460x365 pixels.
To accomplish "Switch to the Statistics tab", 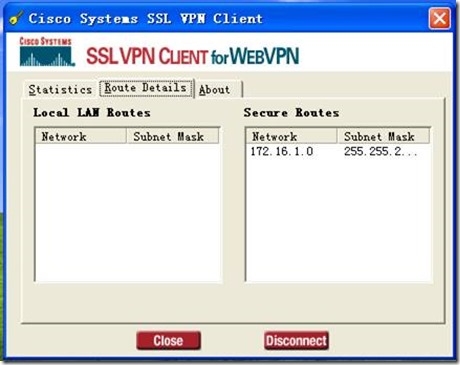I will [60, 90].
